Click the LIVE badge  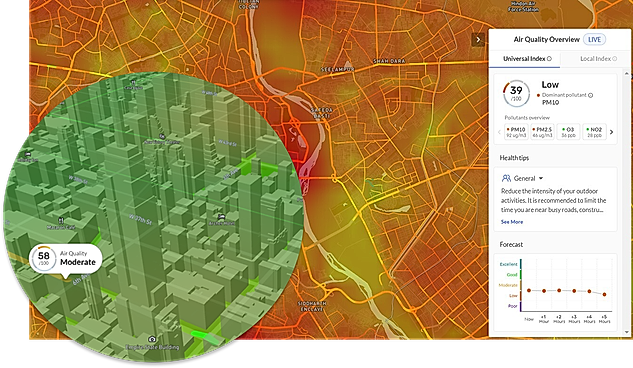(594, 40)
